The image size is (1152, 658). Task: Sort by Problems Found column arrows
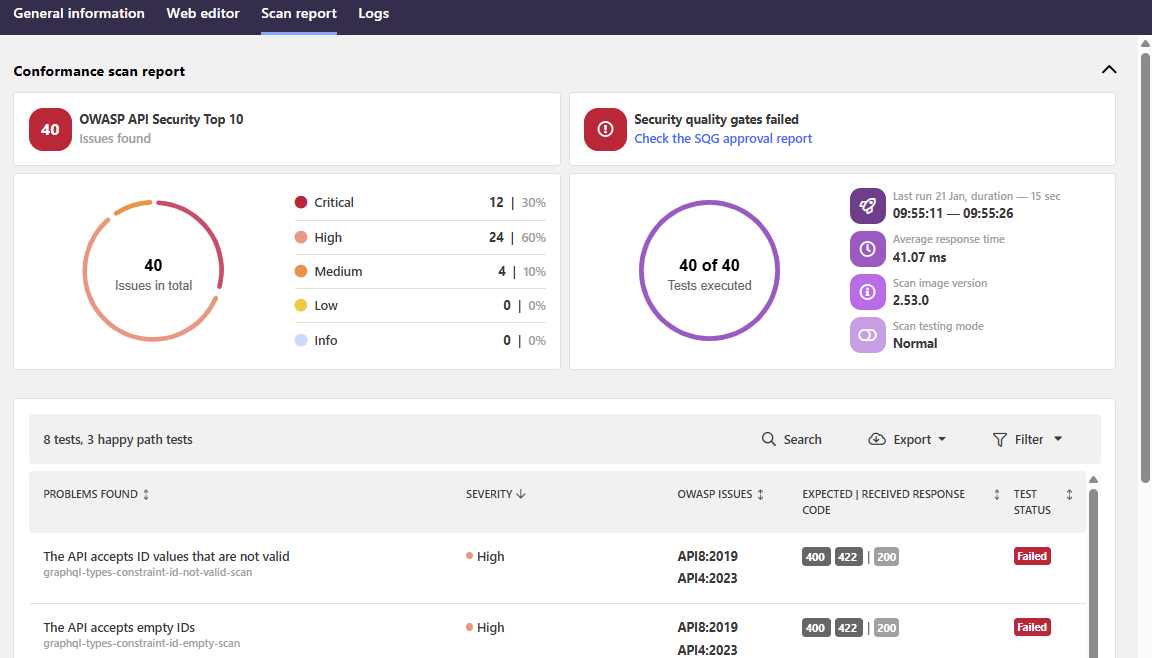tap(146, 494)
